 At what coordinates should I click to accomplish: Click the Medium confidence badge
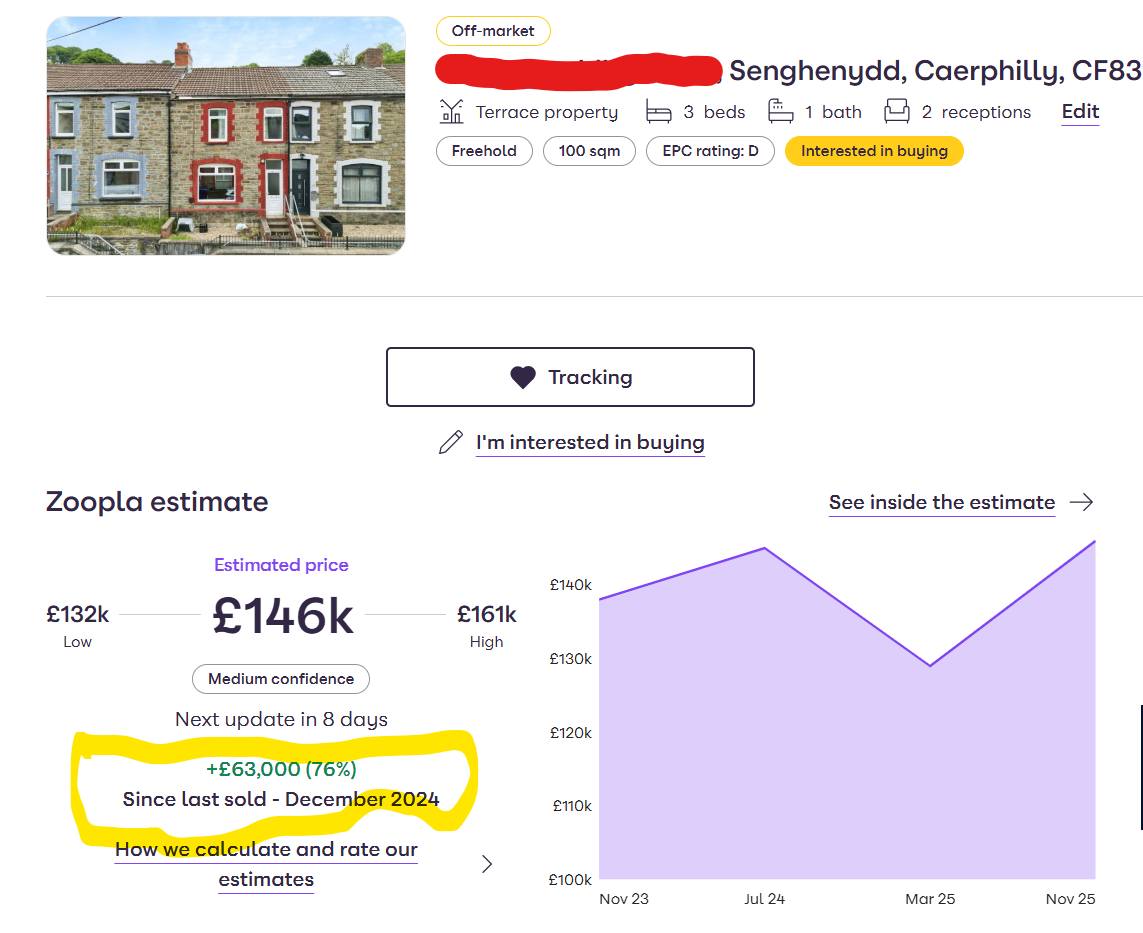point(281,679)
